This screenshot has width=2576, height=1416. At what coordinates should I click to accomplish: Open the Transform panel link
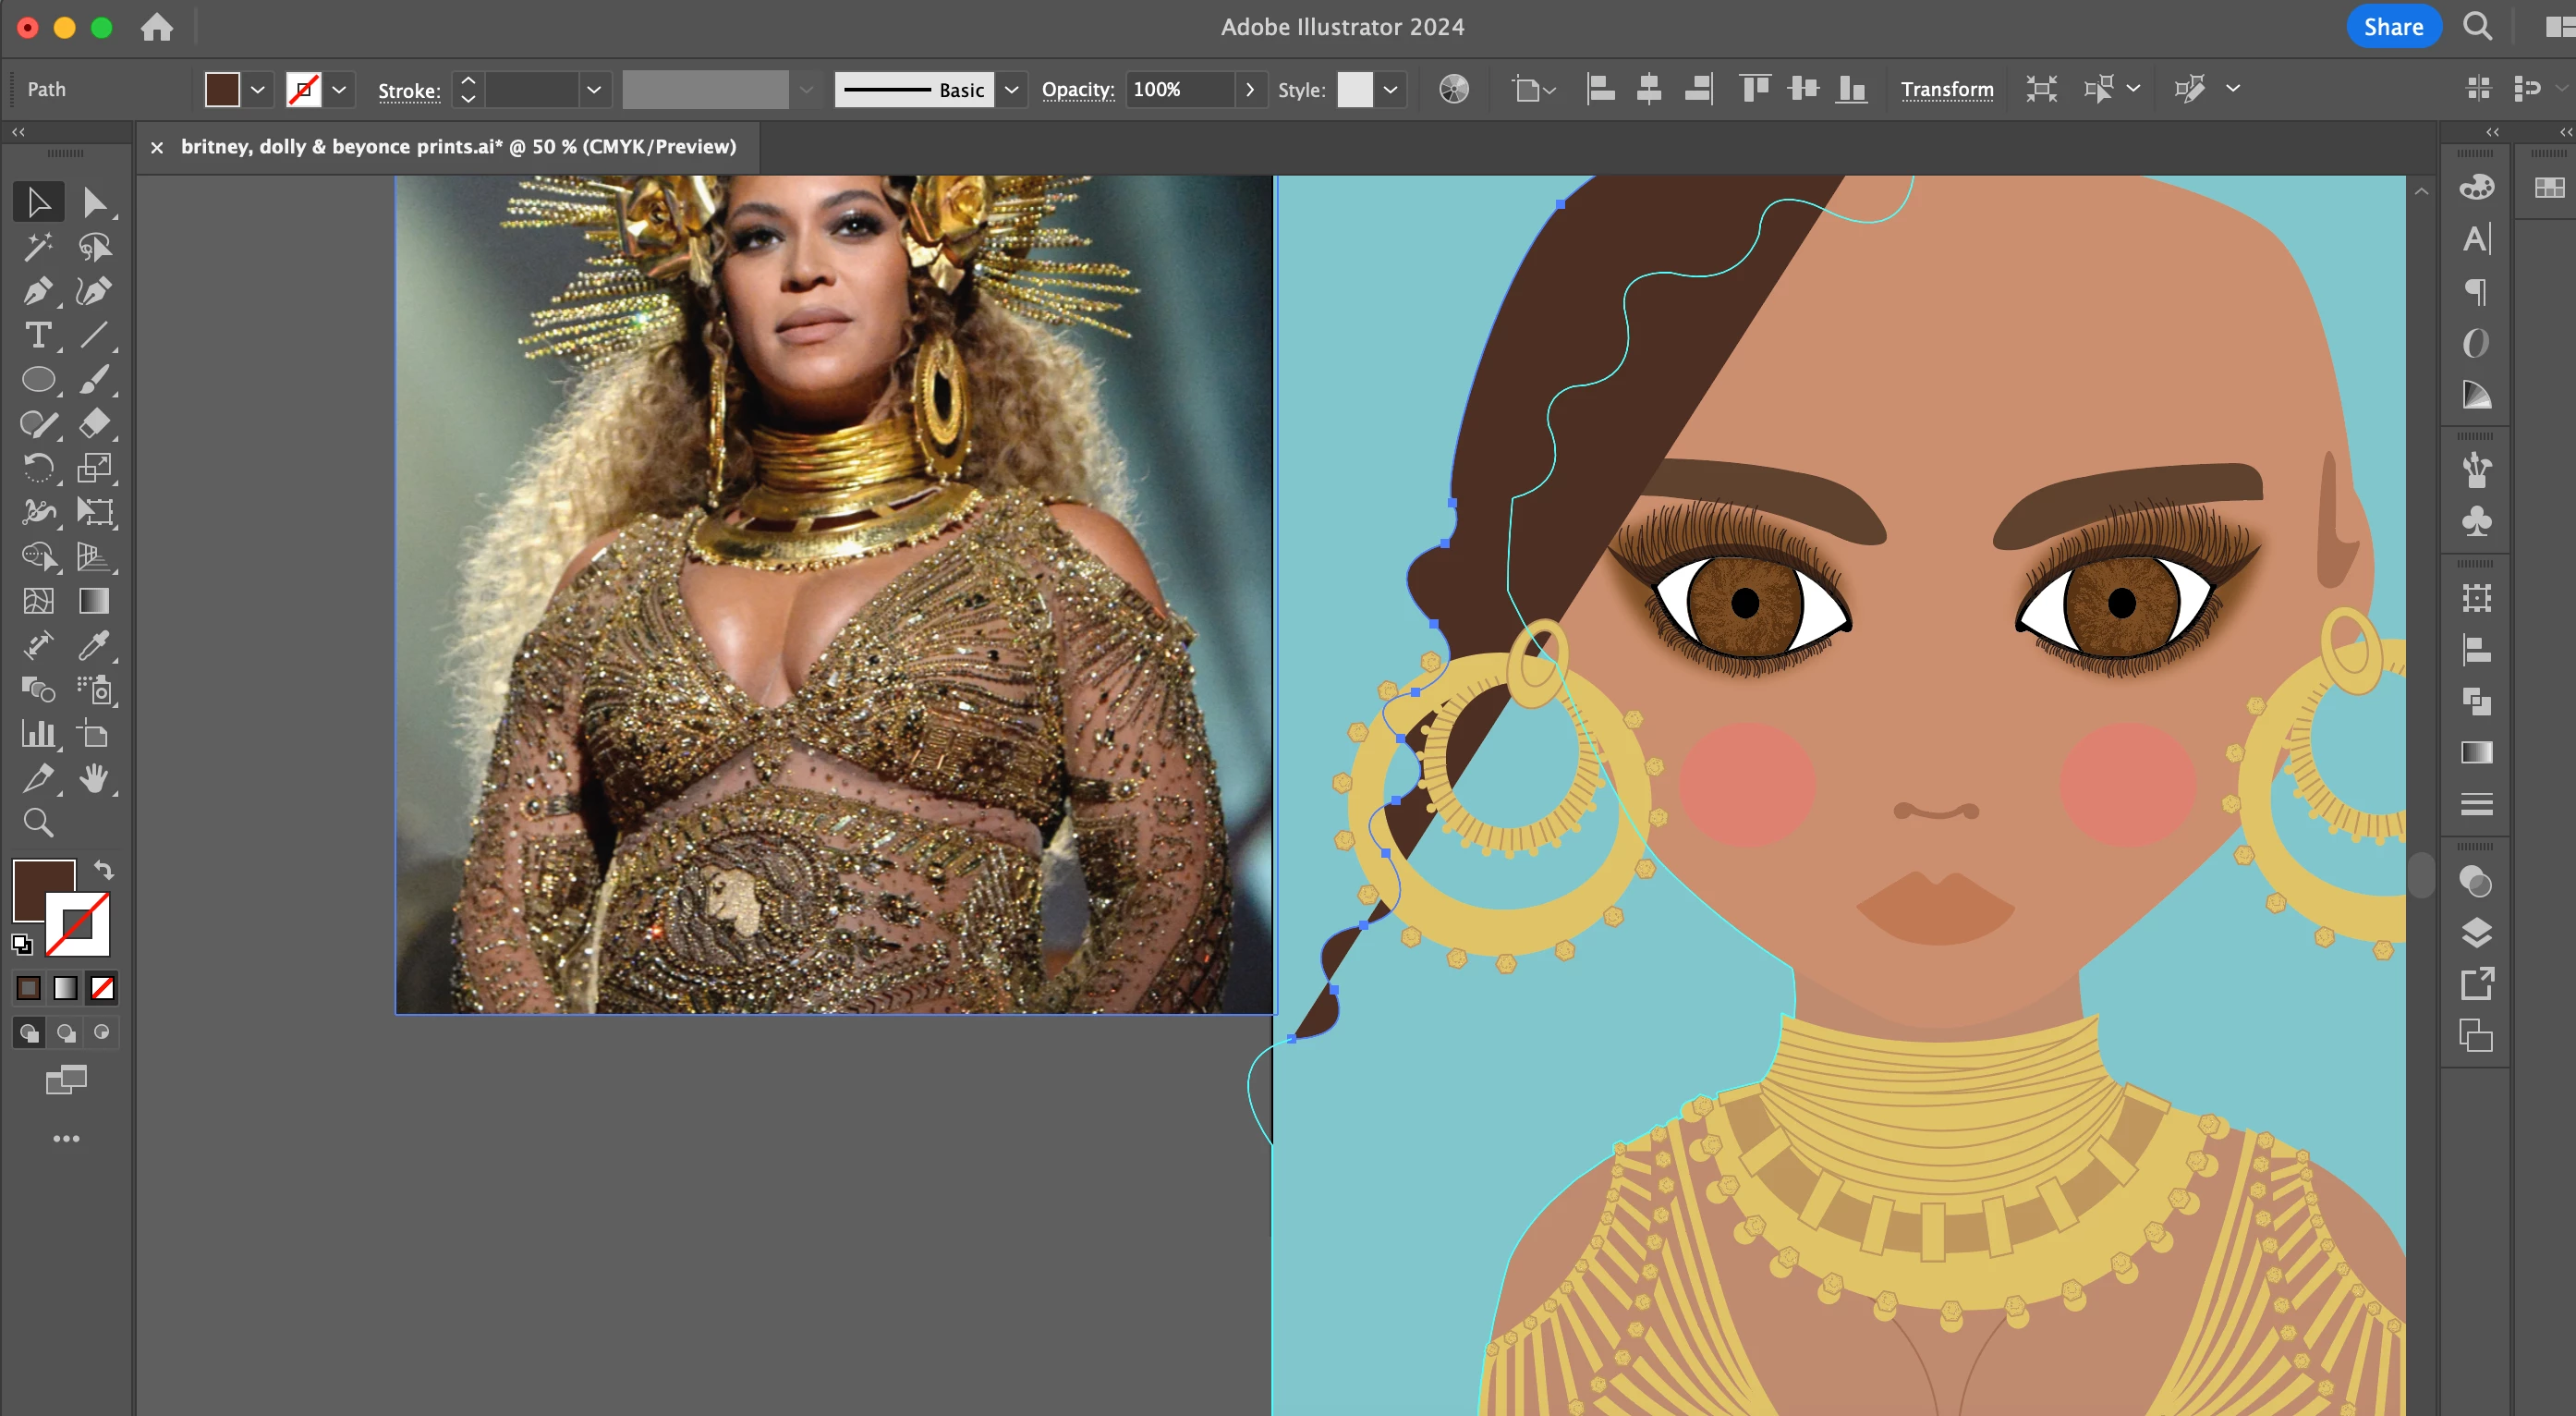[x=1946, y=90]
